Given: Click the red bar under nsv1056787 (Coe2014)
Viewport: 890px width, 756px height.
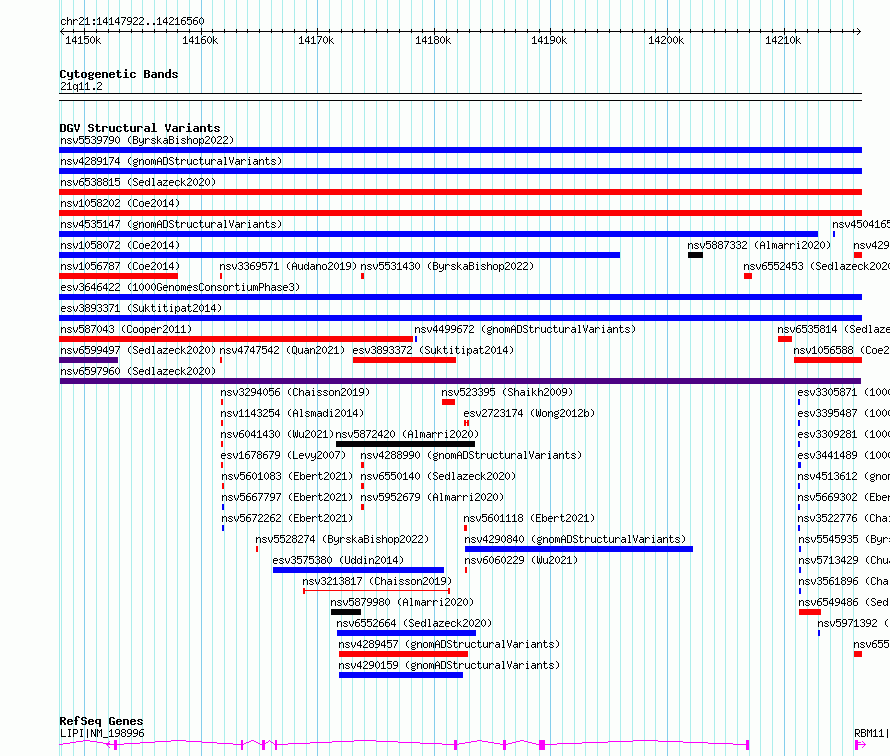Looking at the screenshot, I should 119,276.
